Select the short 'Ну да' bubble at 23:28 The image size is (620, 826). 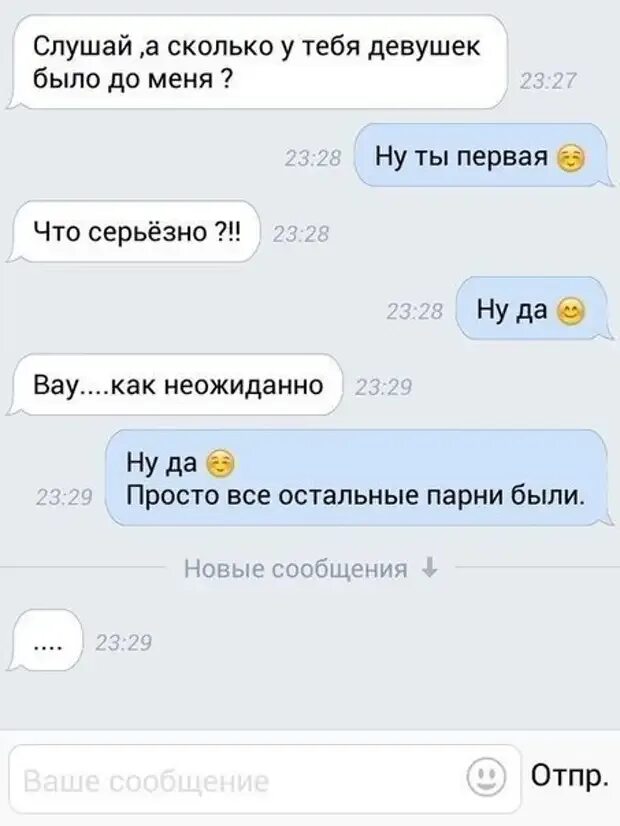[533, 309]
